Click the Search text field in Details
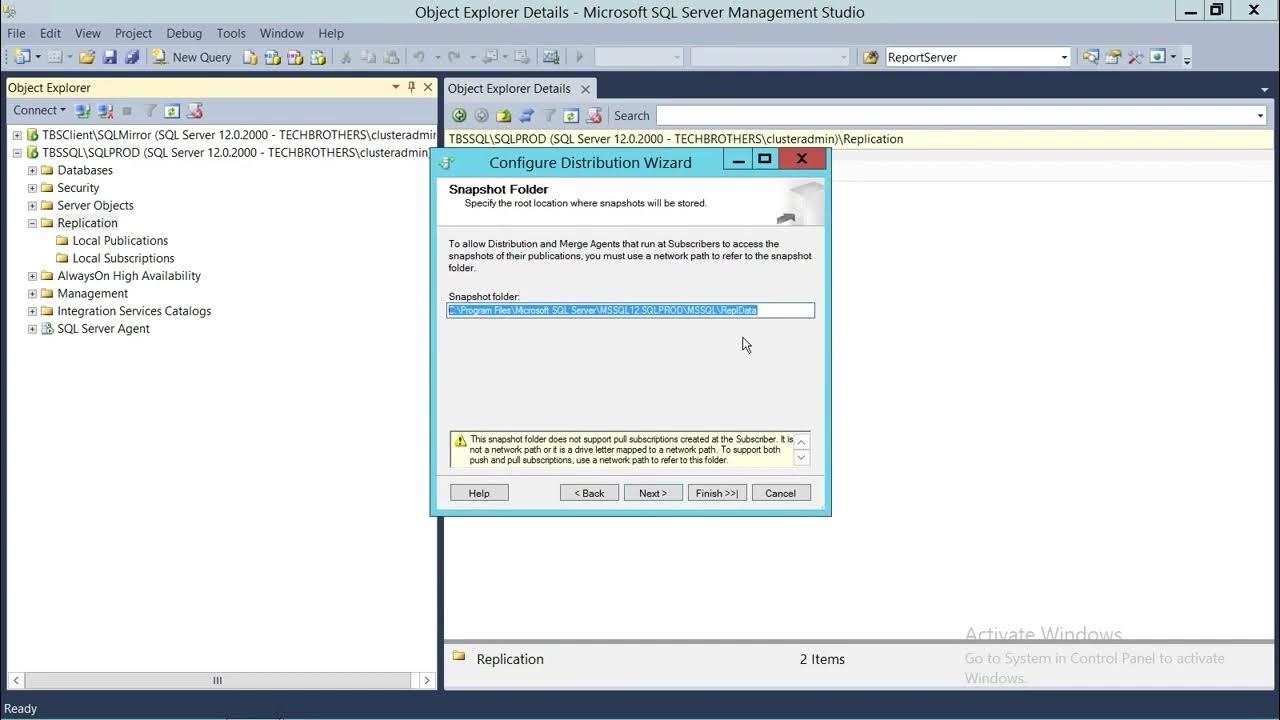This screenshot has height=720, width=1280. pos(955,116)
